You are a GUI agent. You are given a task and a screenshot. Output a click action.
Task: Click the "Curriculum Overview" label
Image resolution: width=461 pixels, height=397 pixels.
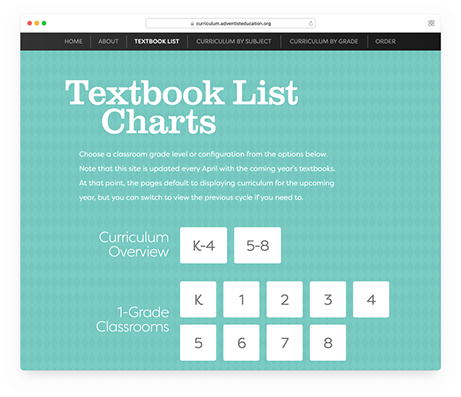click(x=134, y=244)
